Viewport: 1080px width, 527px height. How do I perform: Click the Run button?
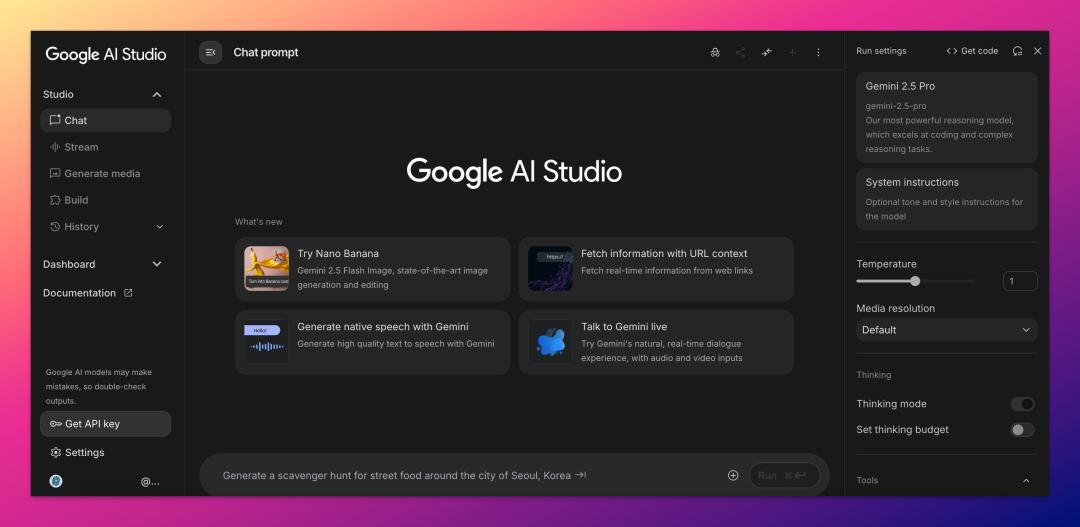pos(785,475)
